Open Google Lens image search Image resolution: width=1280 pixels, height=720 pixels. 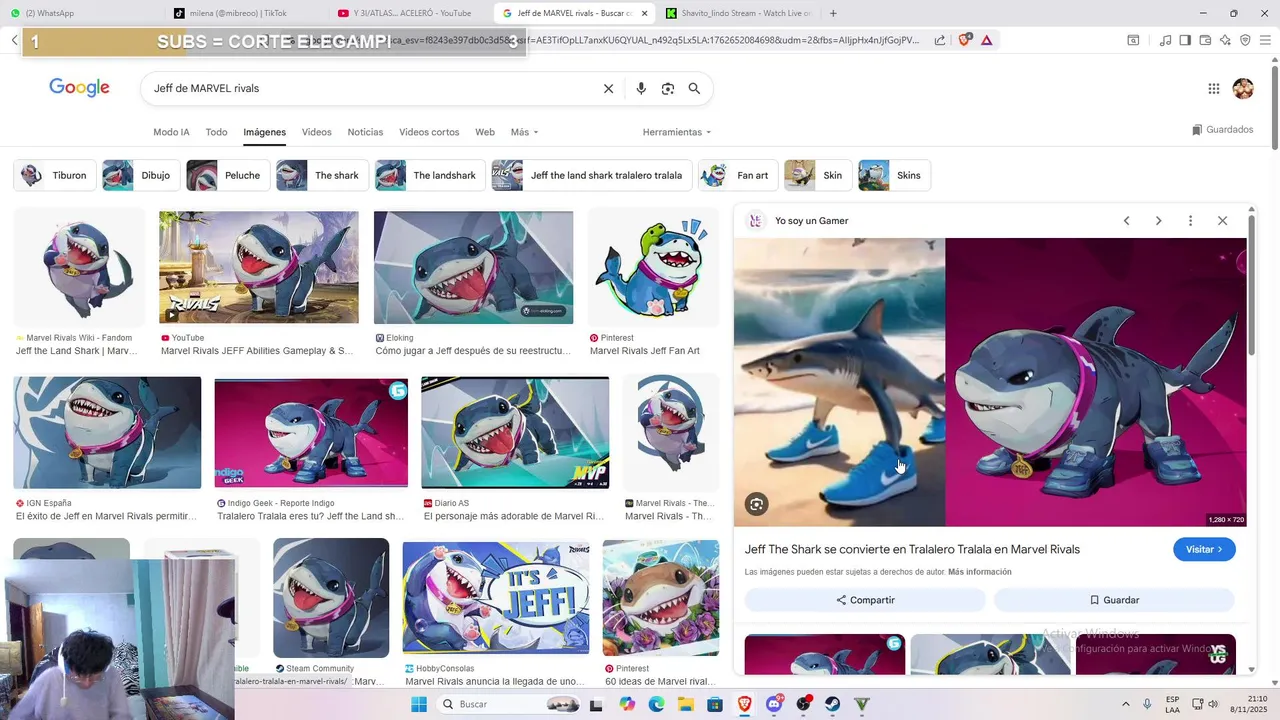(x=668, y=89)
